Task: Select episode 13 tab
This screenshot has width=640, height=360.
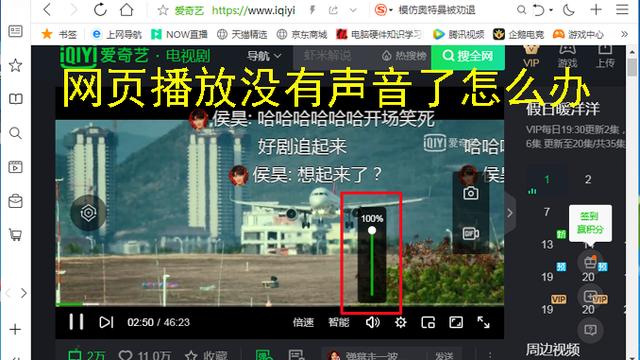Action: pyautogui.click(x=547, y=244)
